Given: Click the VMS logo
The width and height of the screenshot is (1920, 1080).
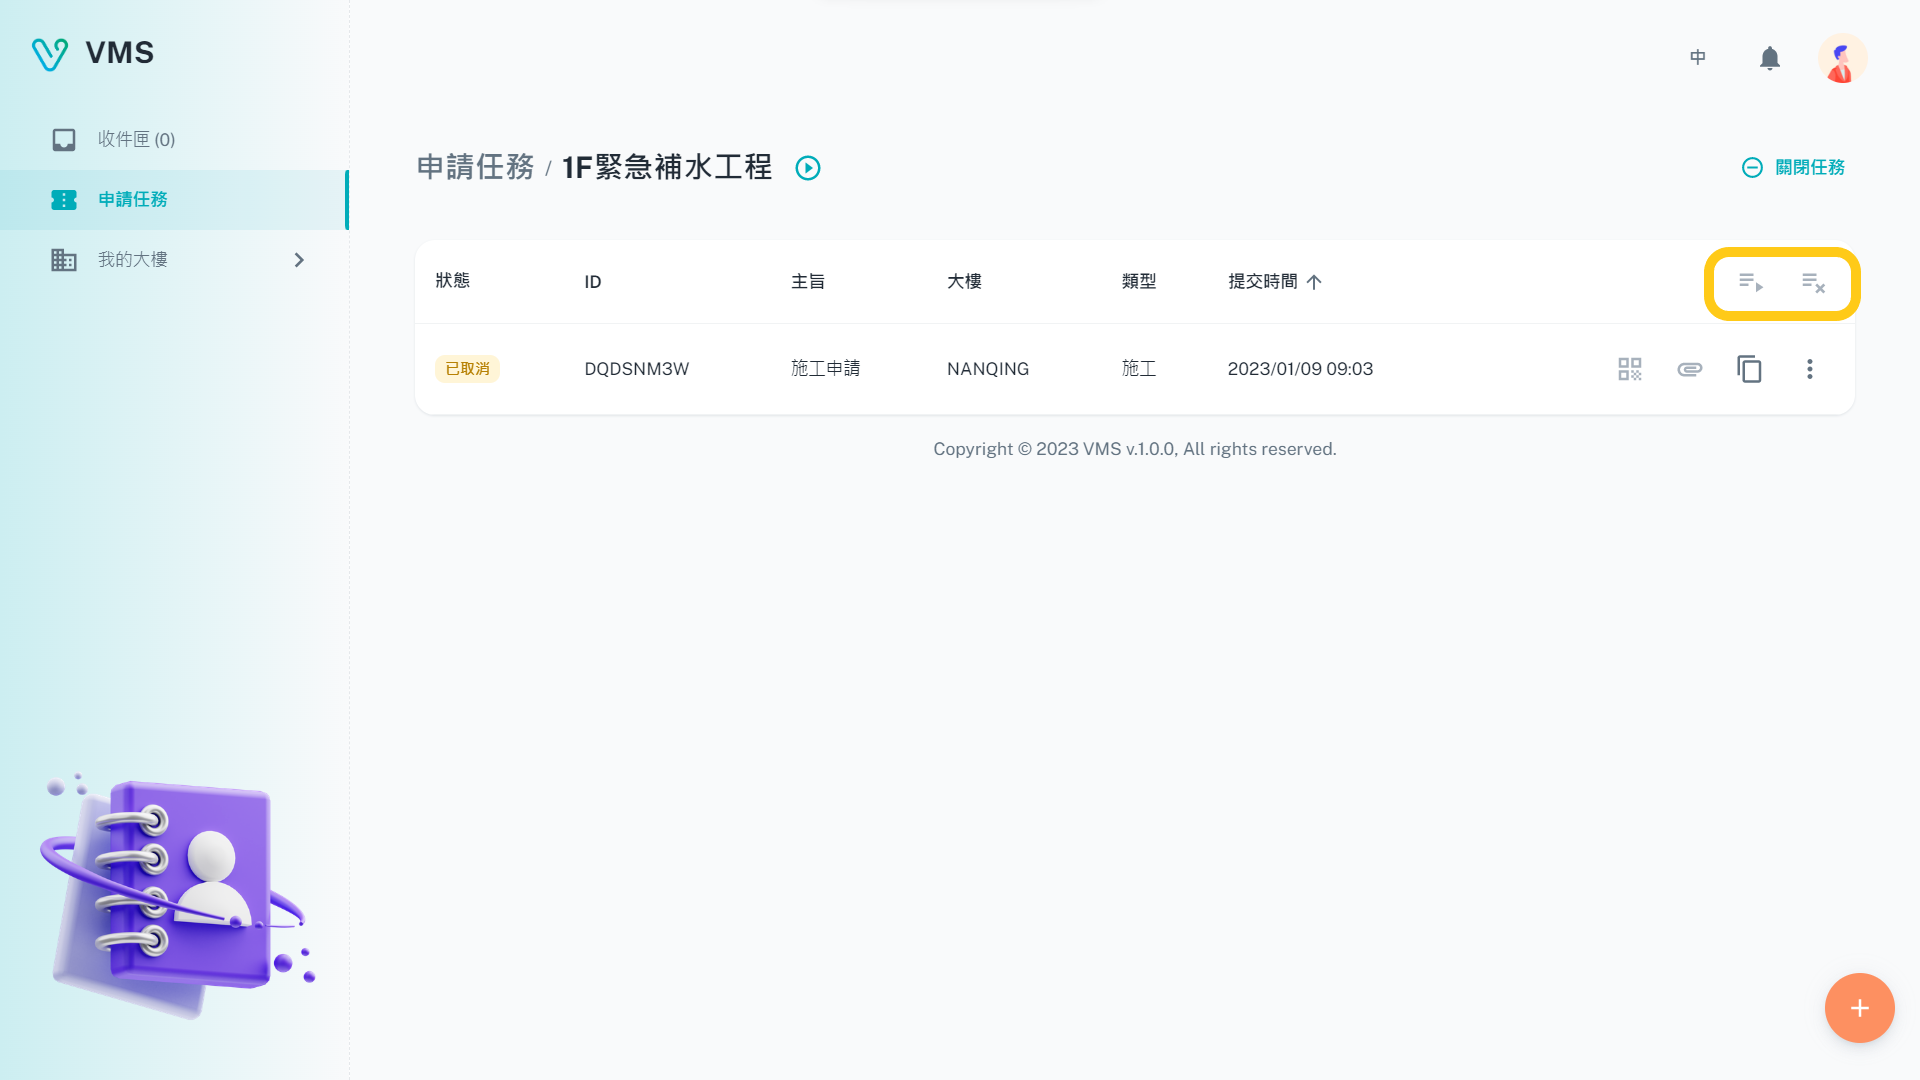Looking at the screenshot, I should click(x=93, y=53).
